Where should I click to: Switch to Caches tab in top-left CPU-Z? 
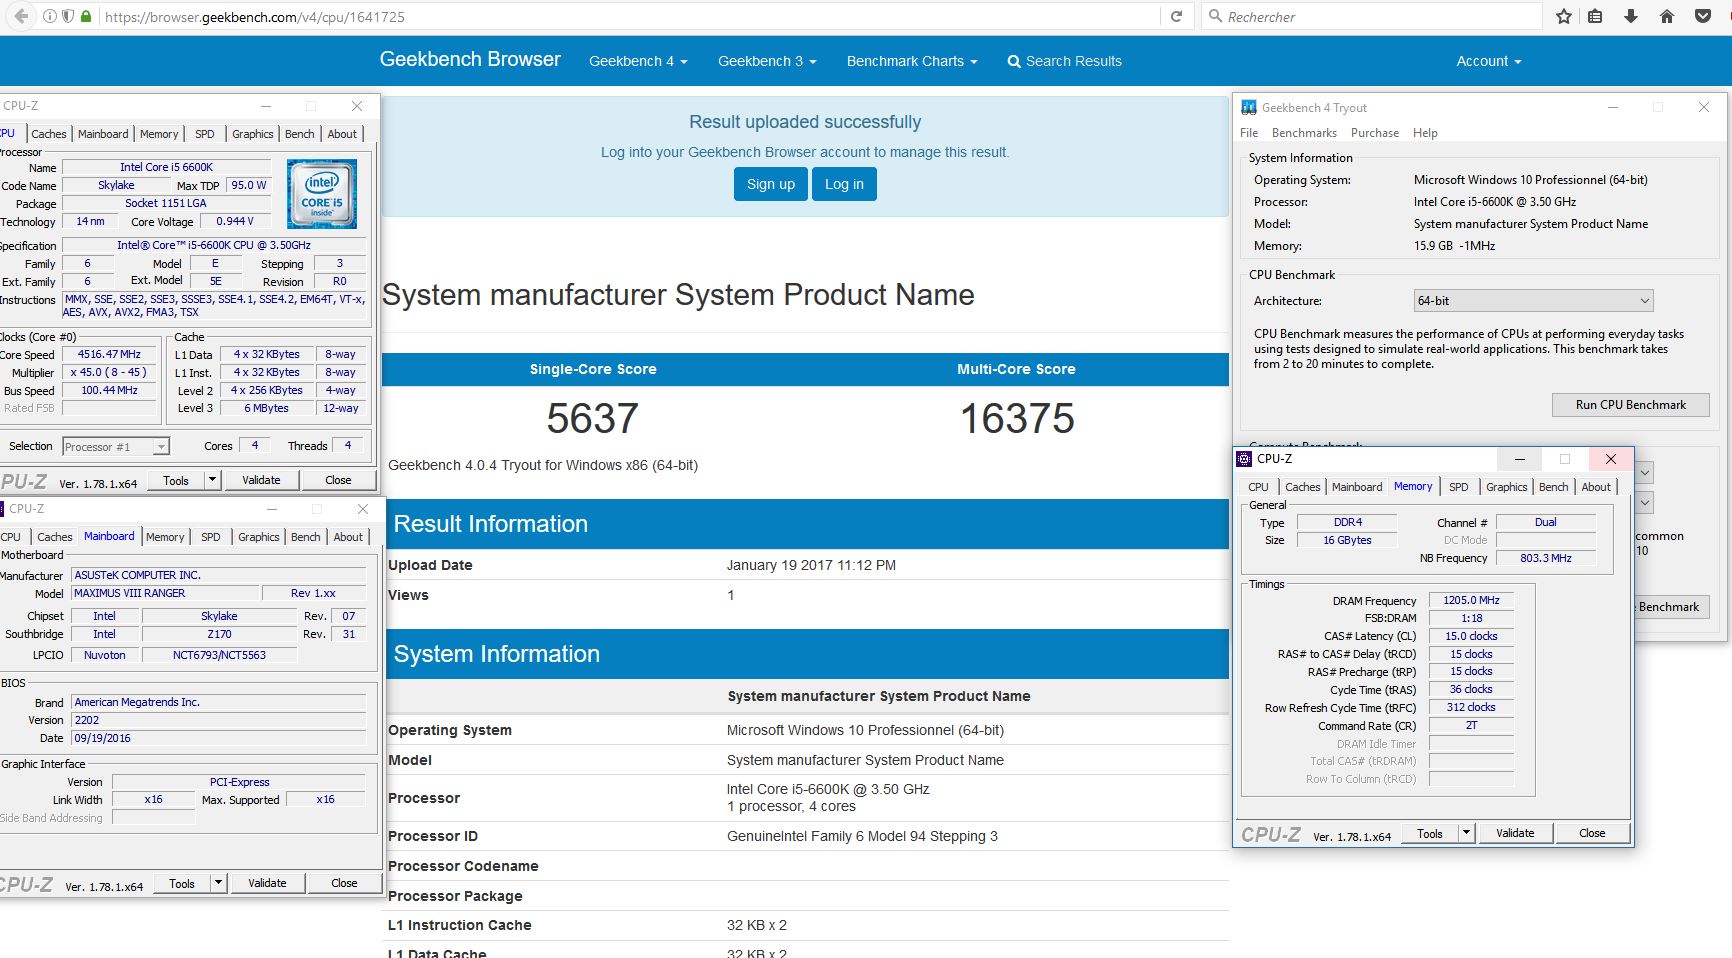pyautogui.click(x=48, y=134)
